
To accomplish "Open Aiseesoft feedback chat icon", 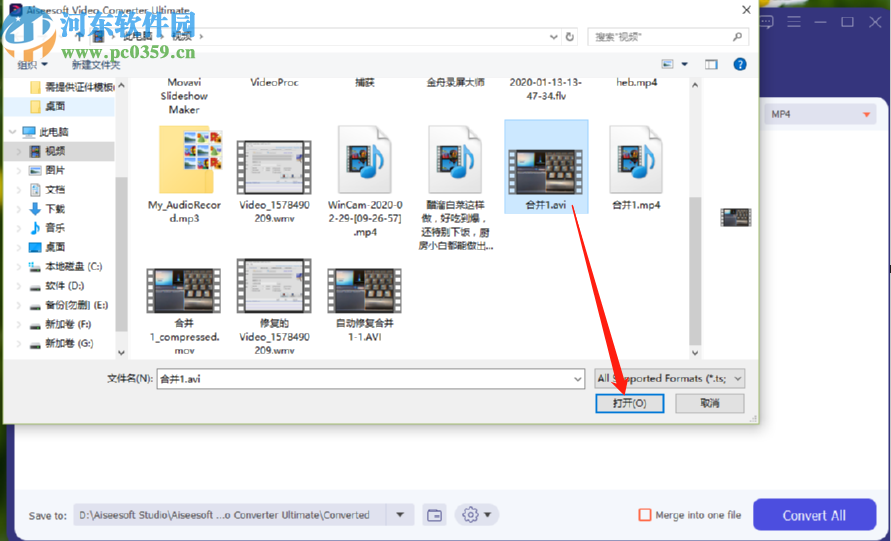I will [x=767, y=22].
